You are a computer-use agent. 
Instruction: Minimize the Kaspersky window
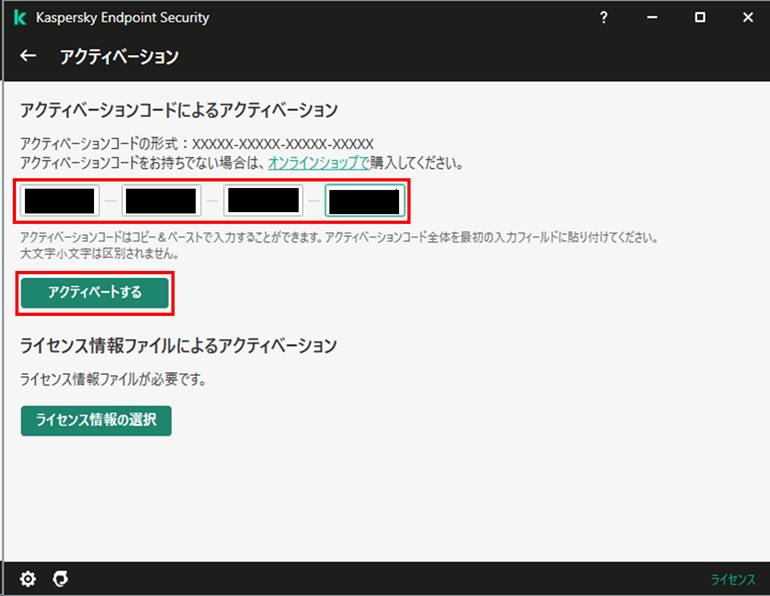click(x=652, y=18)
